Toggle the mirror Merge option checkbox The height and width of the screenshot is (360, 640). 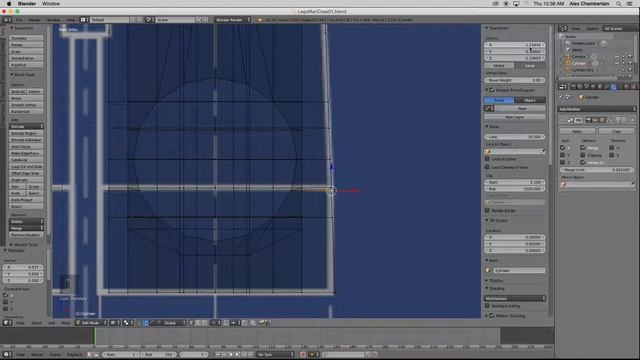coord(583,147)
